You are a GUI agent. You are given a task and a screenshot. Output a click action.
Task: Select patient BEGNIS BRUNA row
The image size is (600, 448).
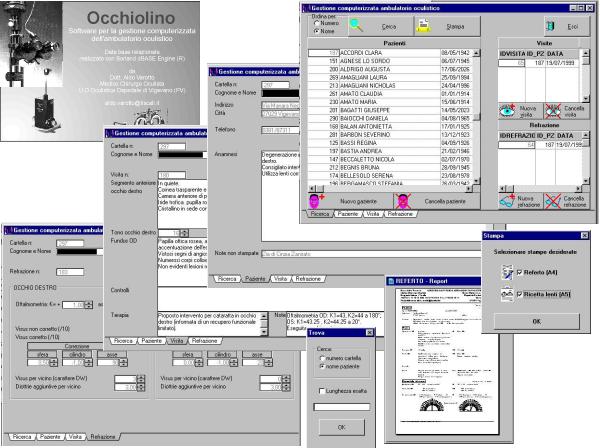pos(390,167)
